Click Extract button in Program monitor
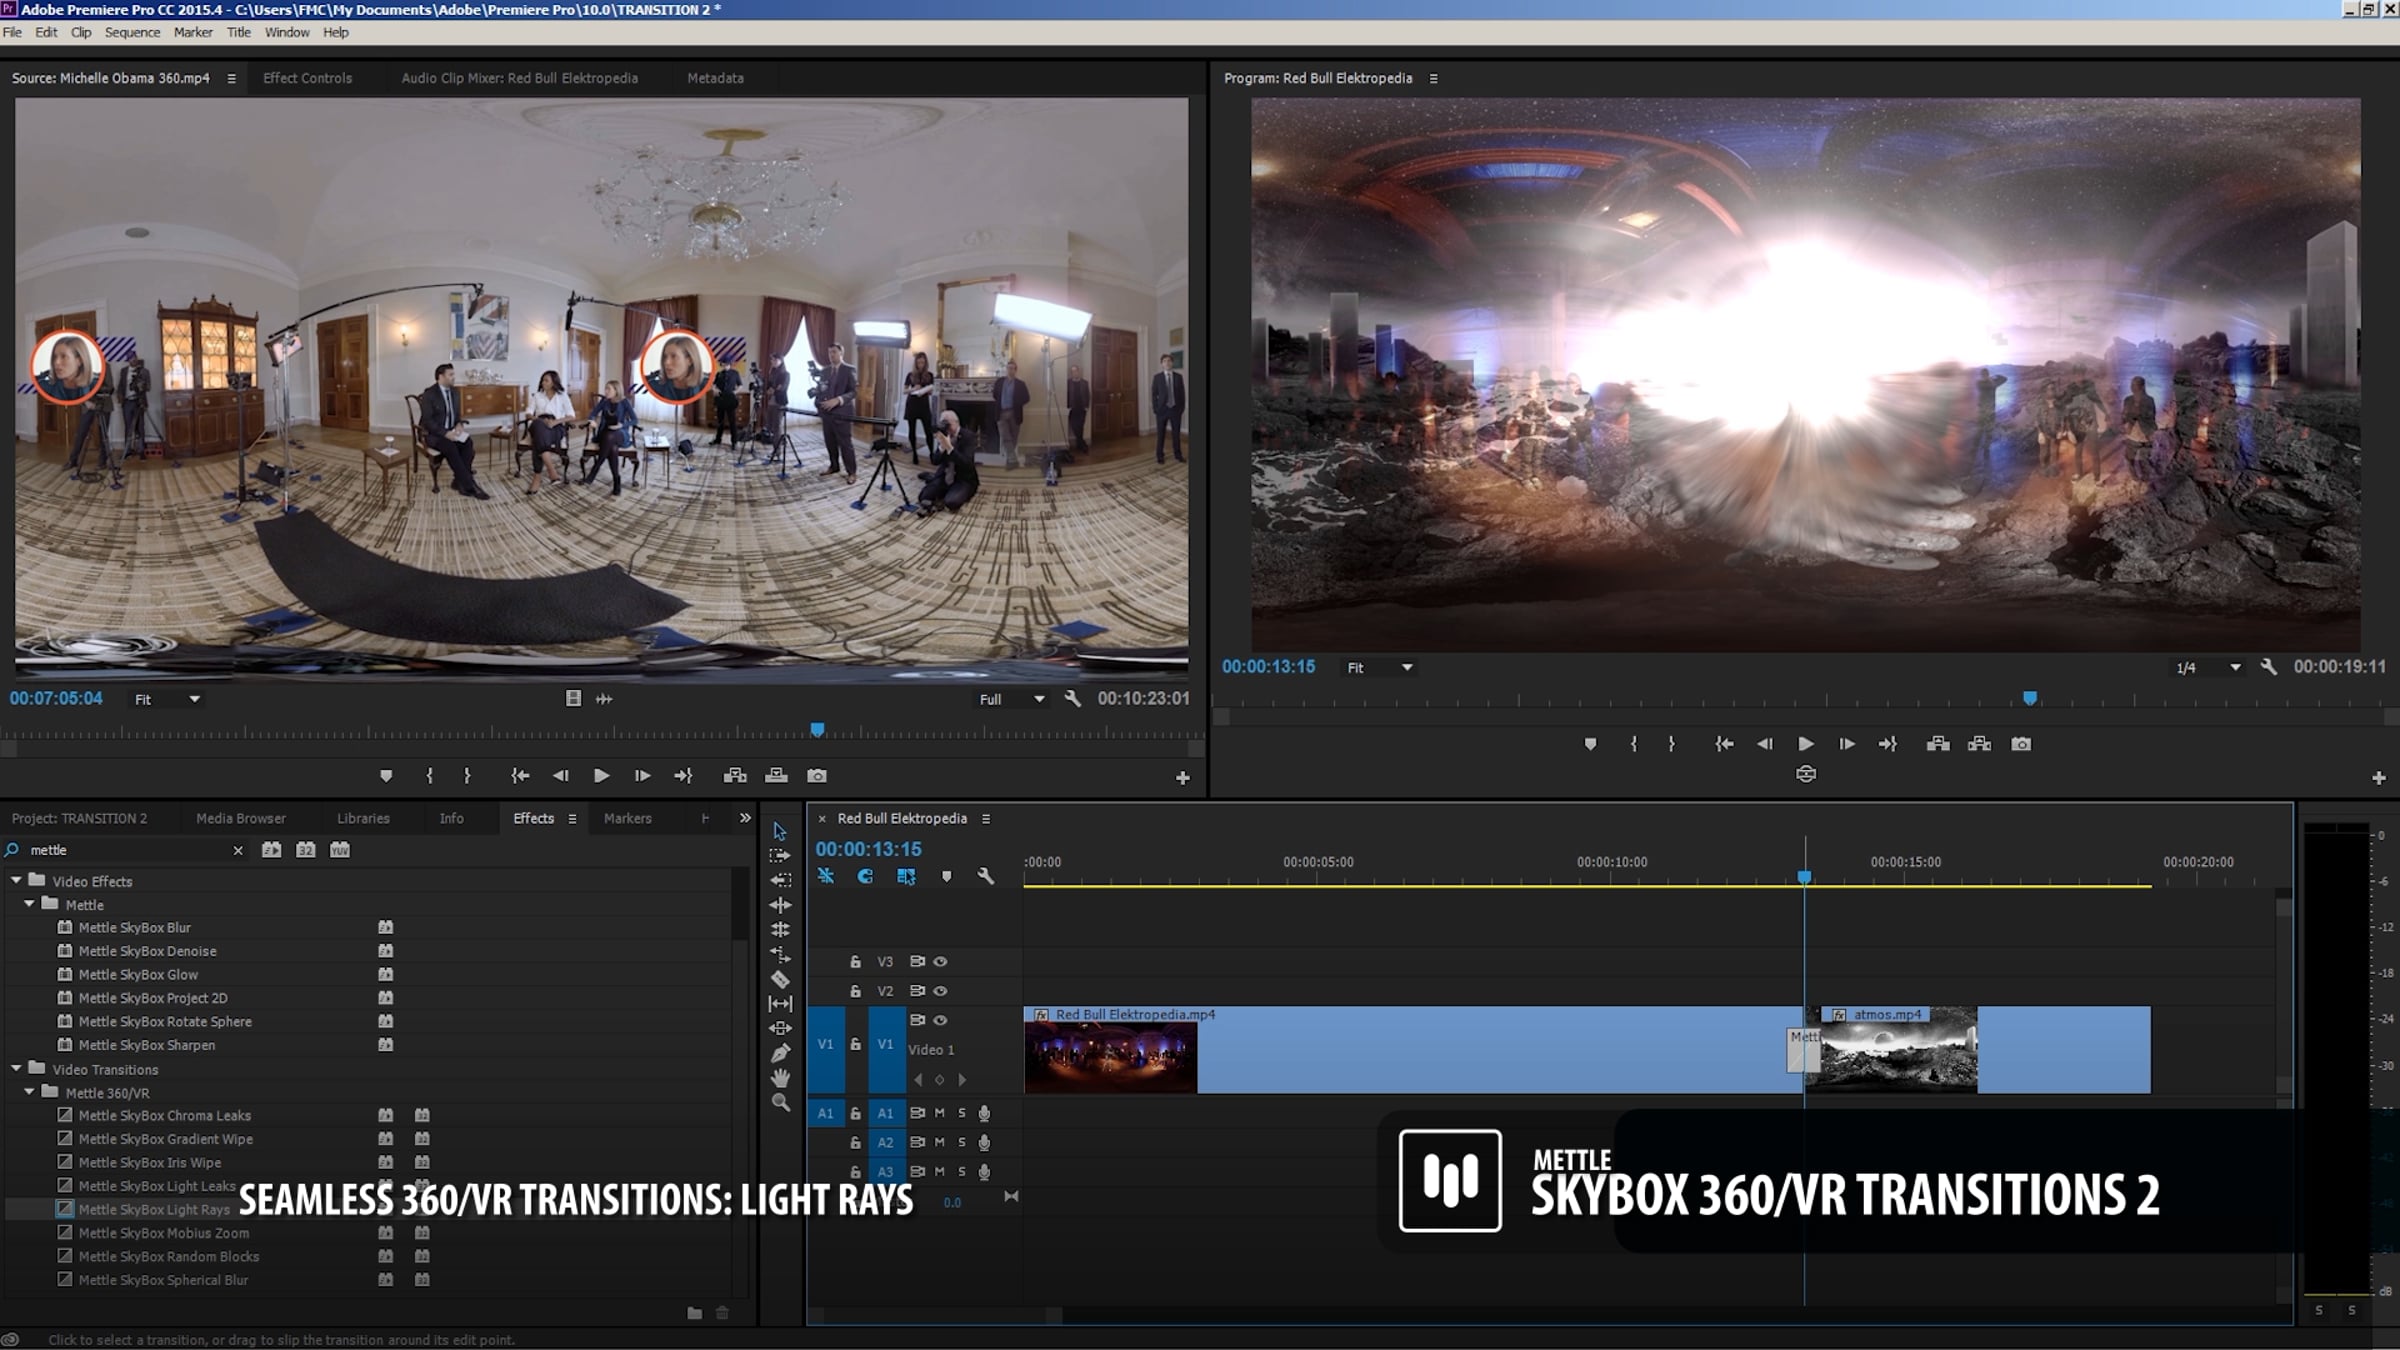 click(x=1979, y=744)
